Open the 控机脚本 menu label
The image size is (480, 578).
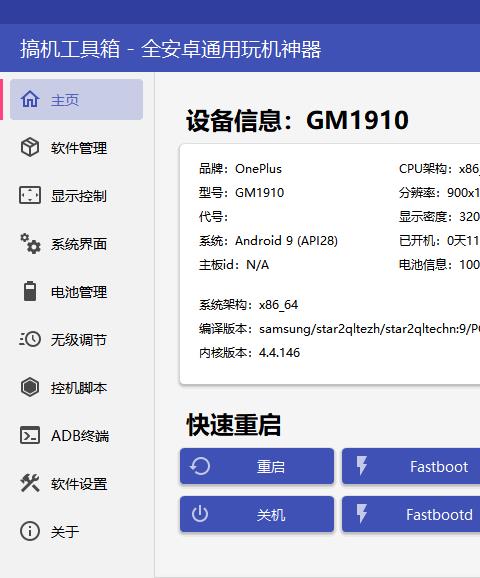point(79,388)
